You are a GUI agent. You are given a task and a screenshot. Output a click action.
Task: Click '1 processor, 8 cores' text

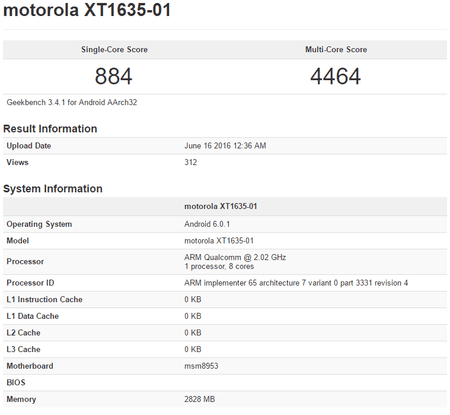tap(219, 266)
